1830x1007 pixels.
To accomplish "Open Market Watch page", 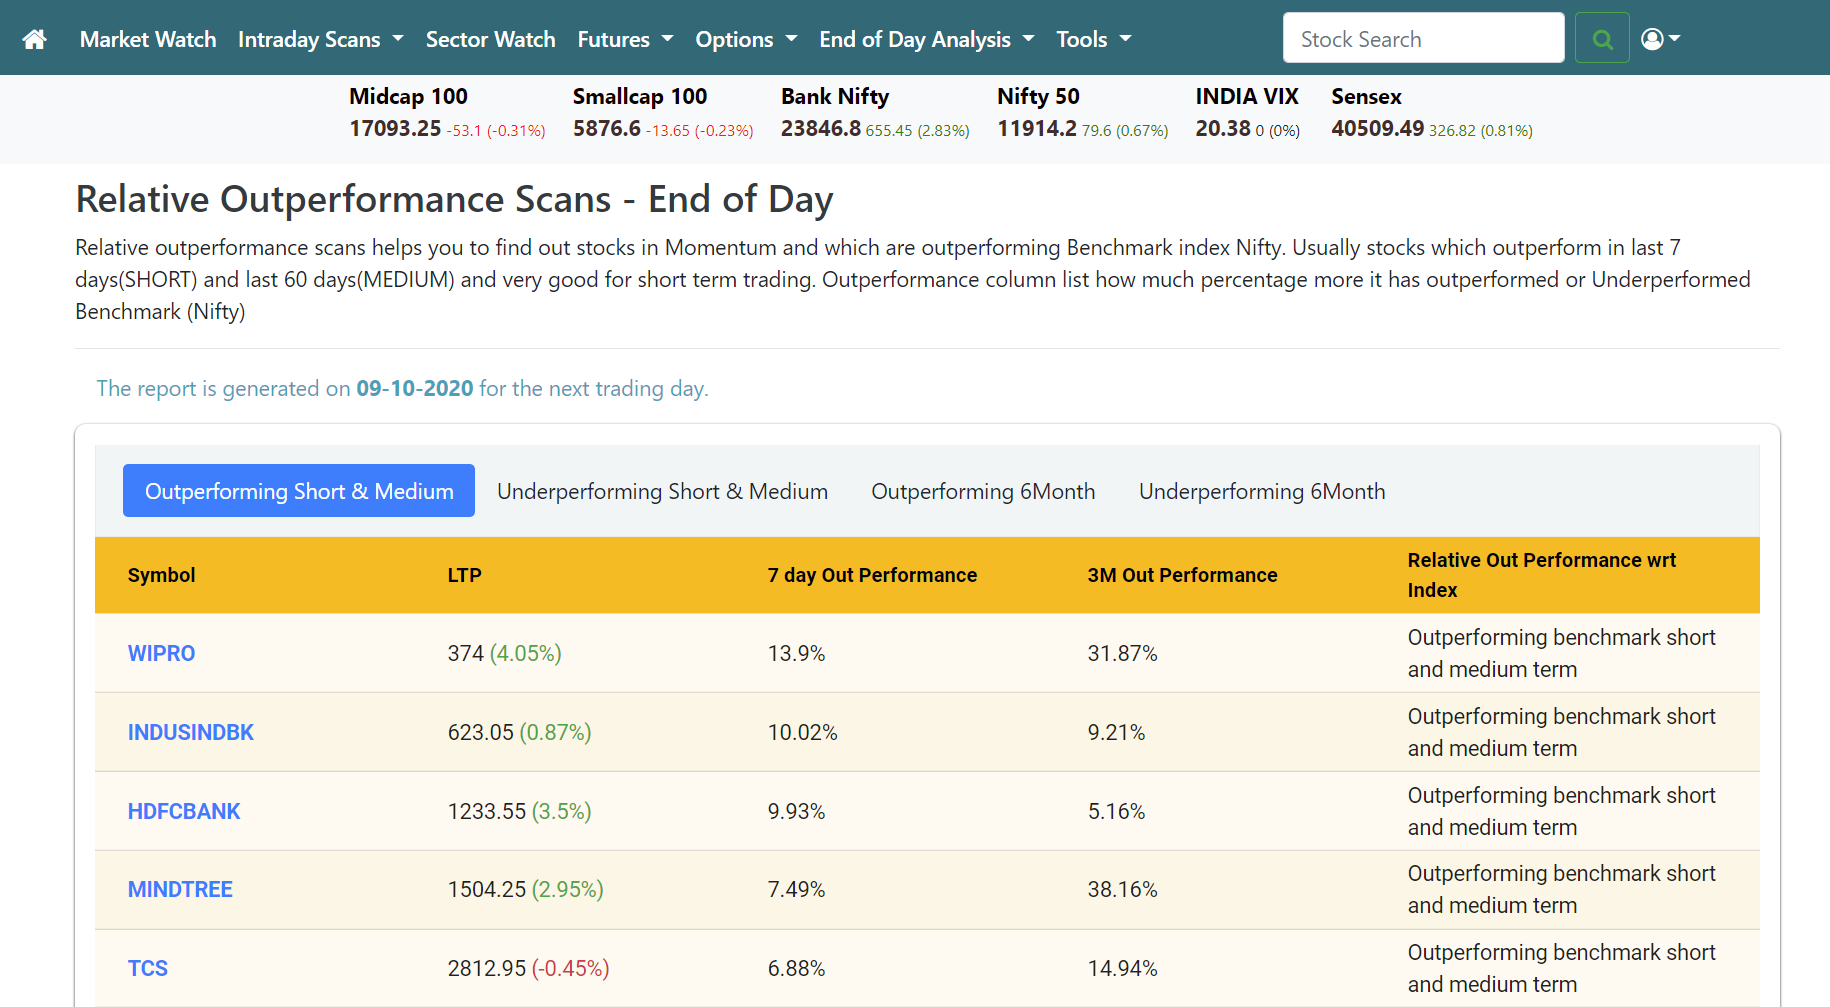I will click(x=148, y=39).
